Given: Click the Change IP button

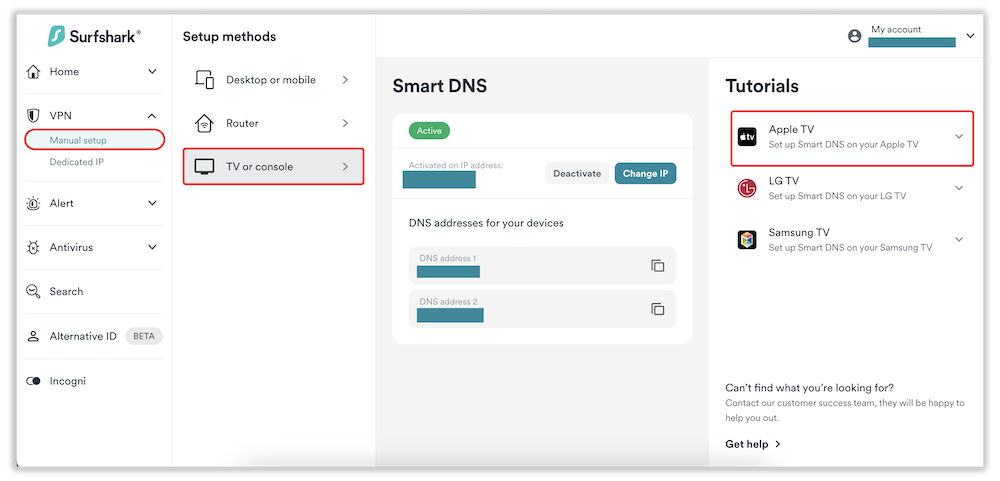Looking at the screenshot, I should click(645, 174).
